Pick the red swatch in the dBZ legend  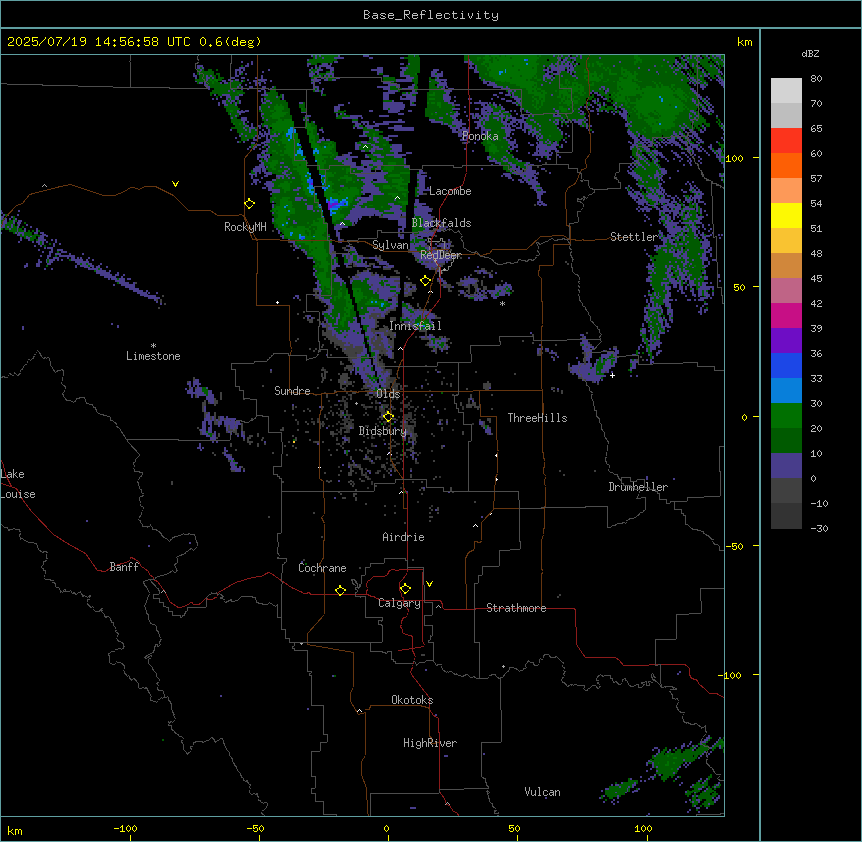(786, 141)
